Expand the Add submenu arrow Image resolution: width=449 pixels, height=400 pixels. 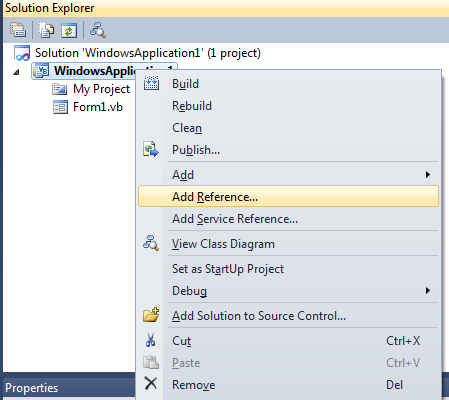click(x=428, y=175)
